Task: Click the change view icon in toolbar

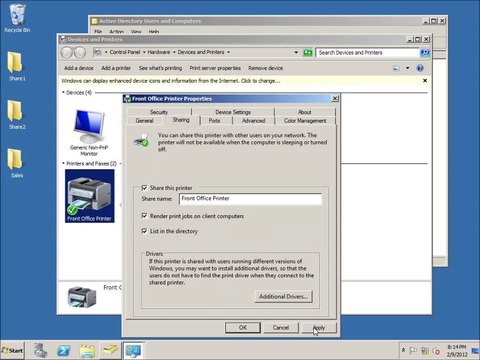Action: click(396, 68)
